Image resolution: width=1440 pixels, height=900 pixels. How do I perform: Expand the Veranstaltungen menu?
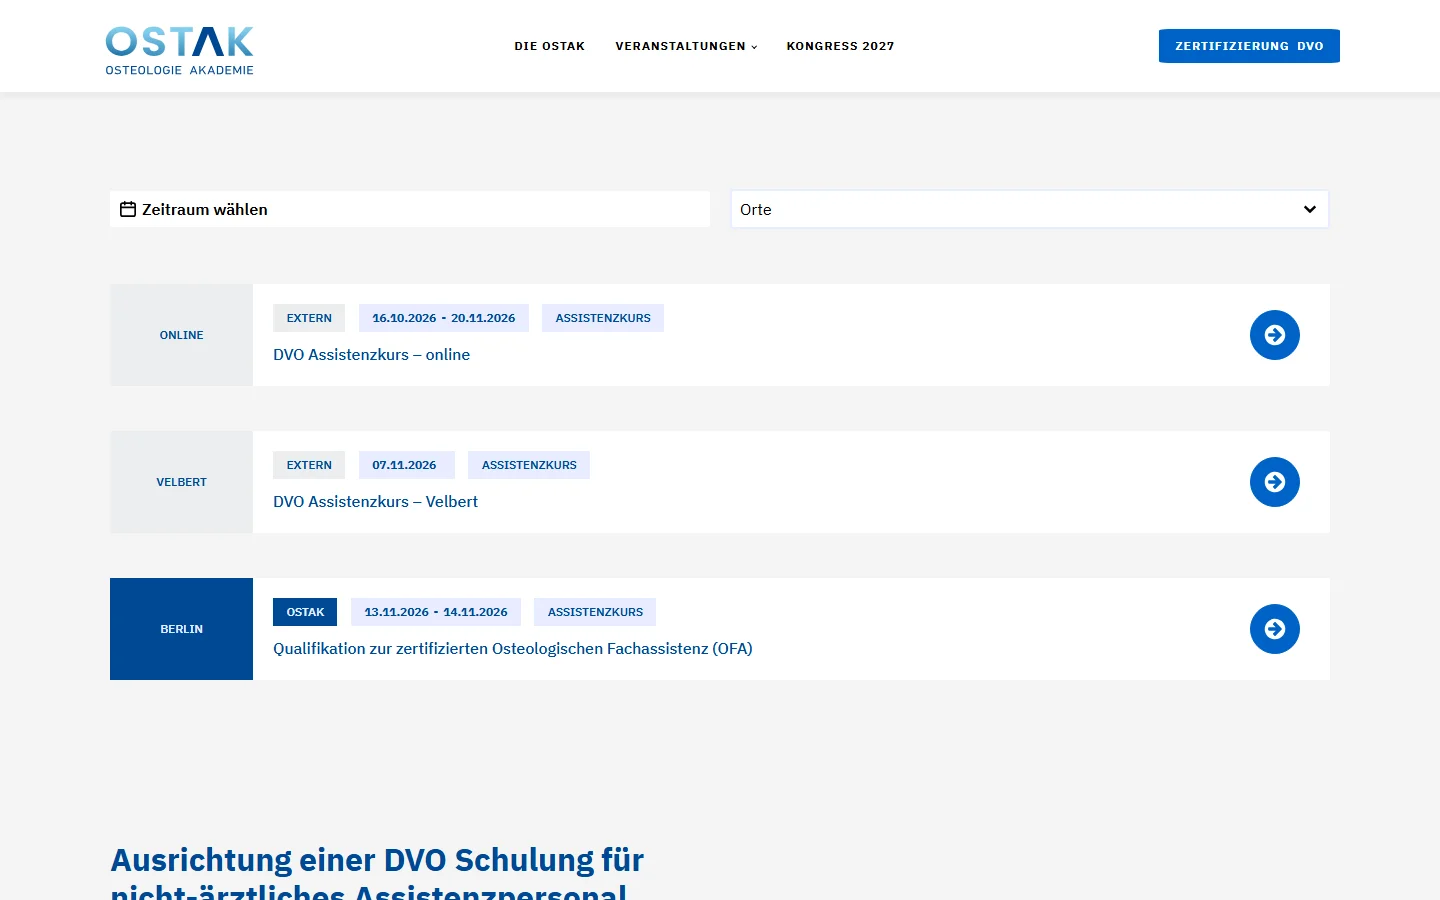pyautogui.click(x=686, y=46)
